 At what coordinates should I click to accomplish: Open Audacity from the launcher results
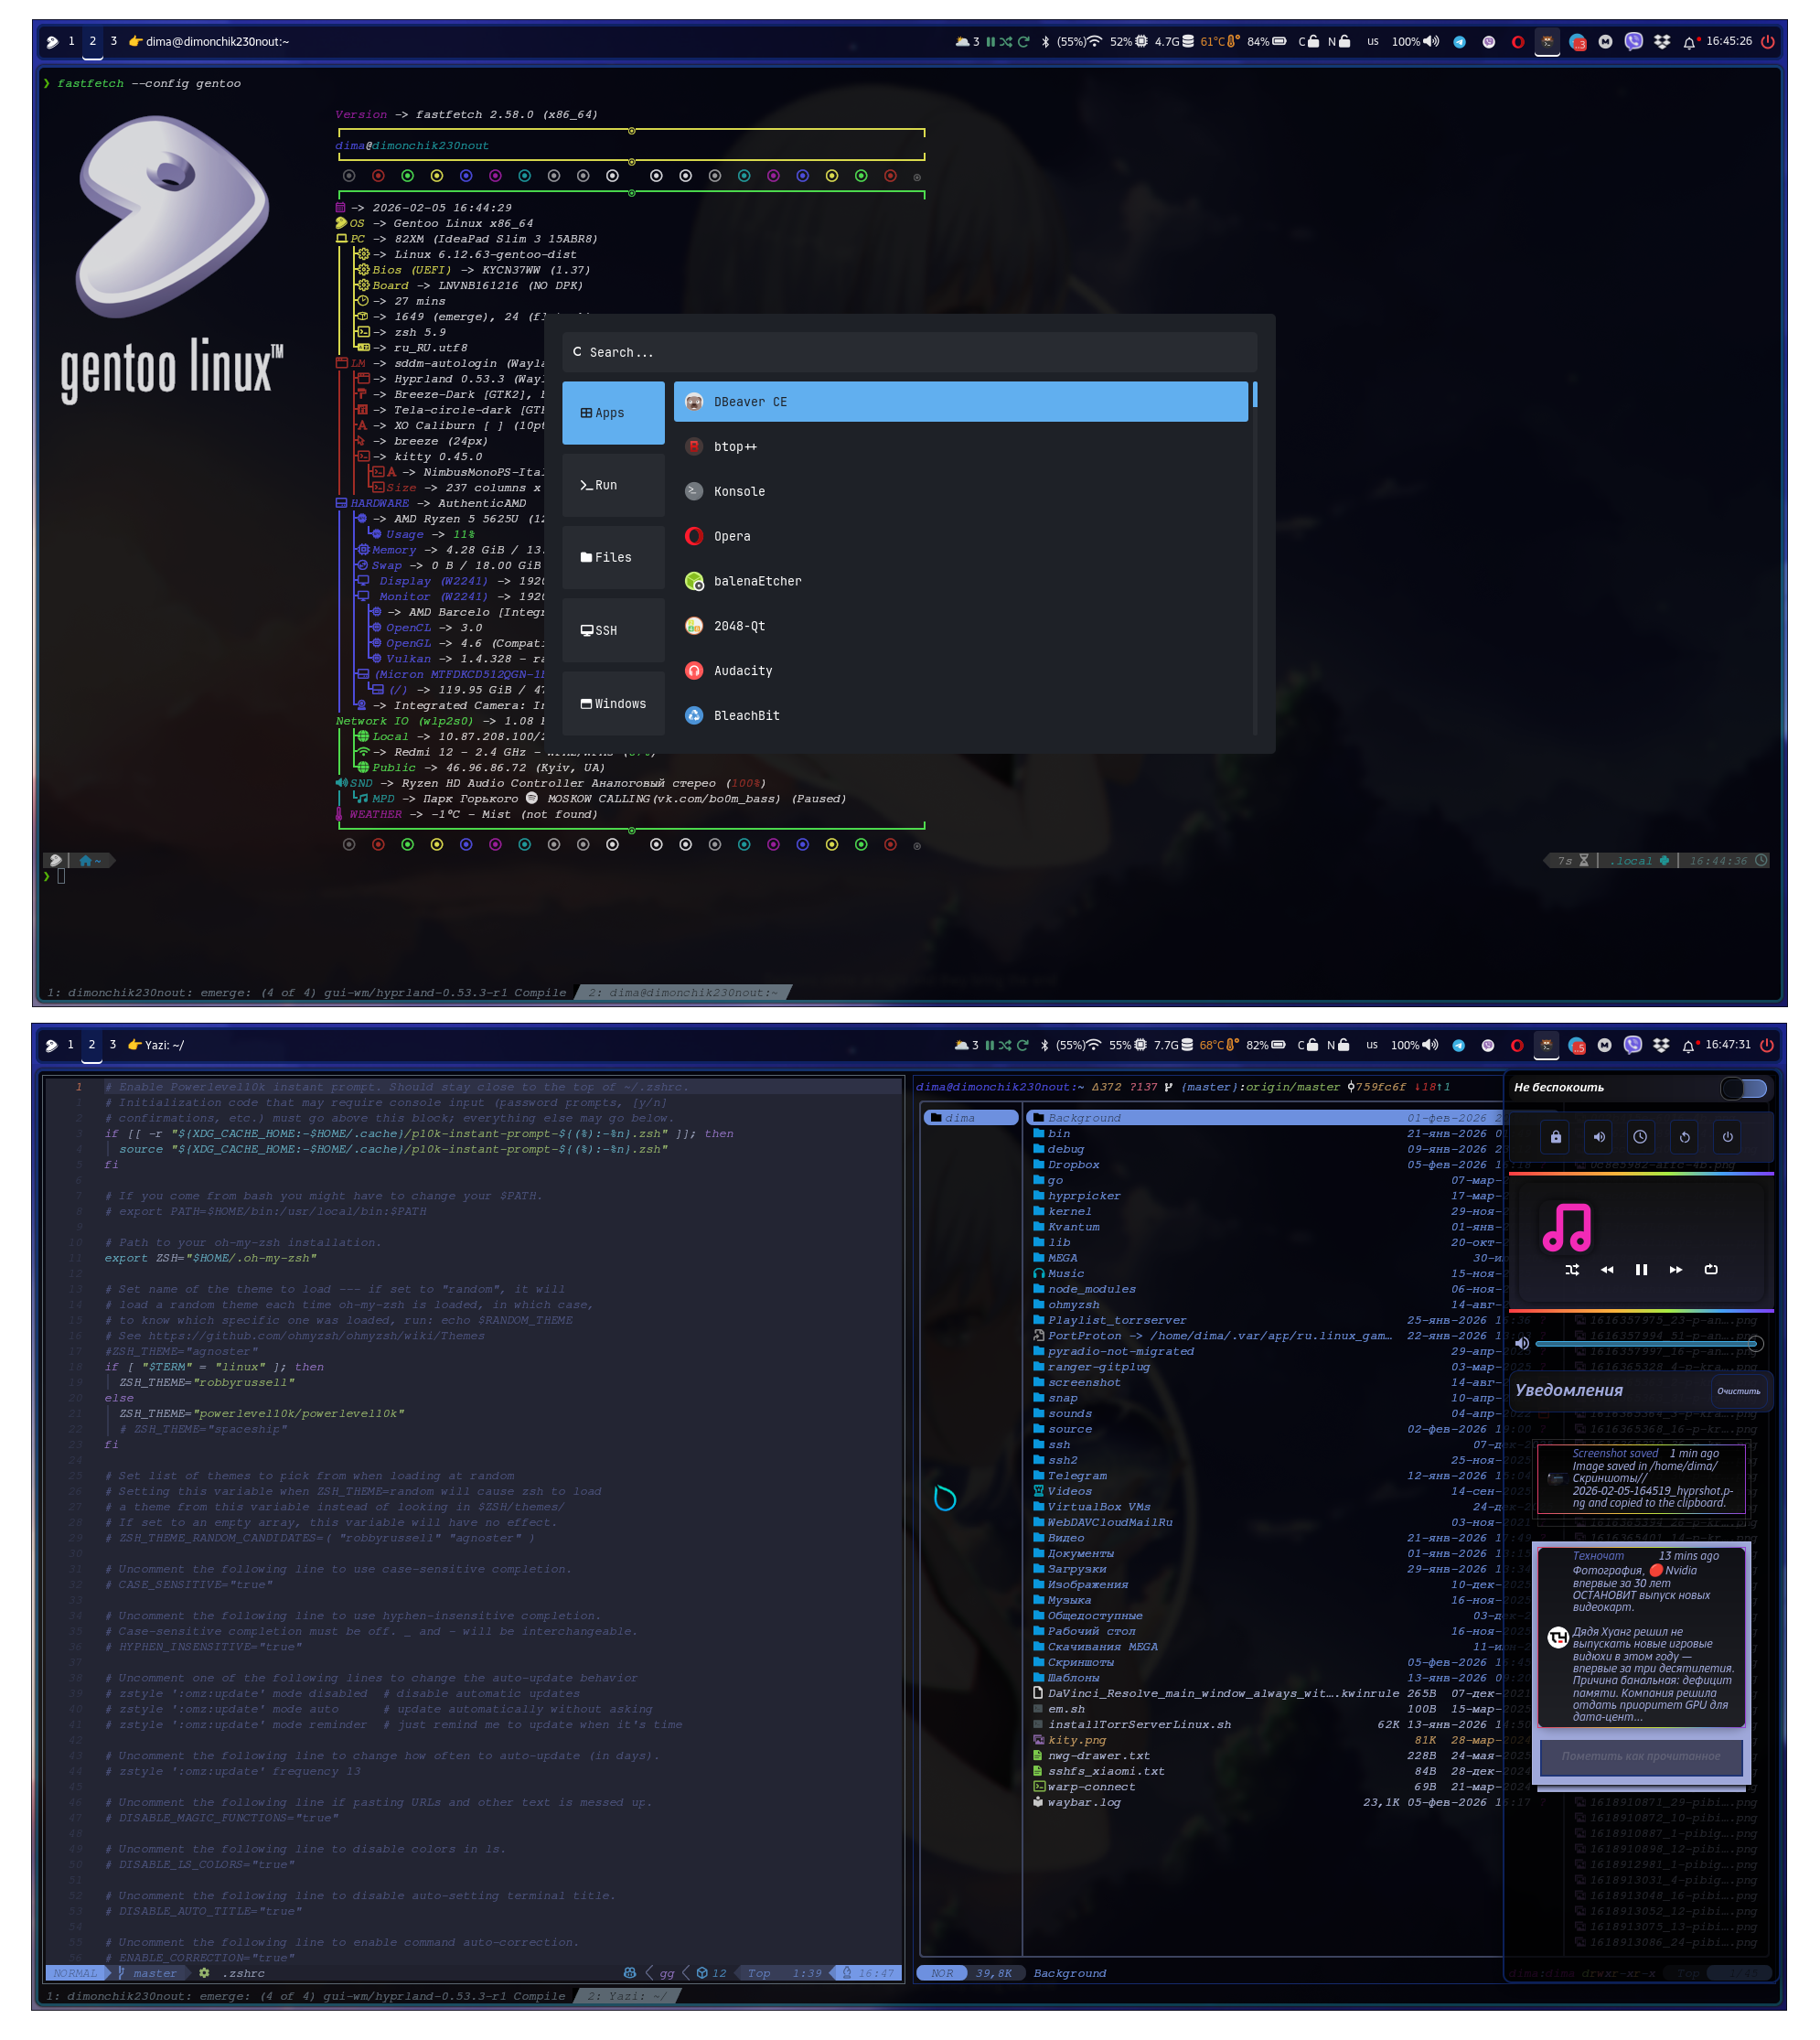pos(742,671)
